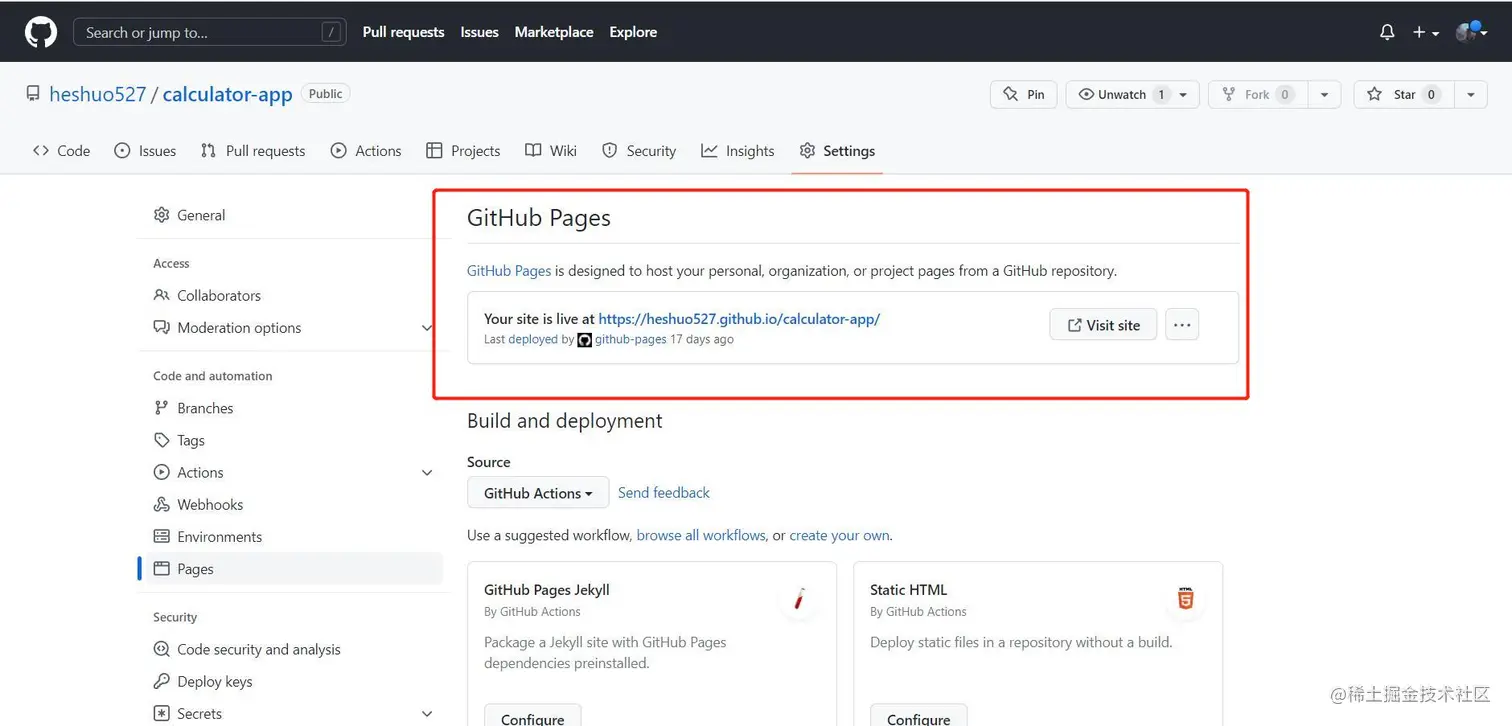1512x726 pixels.
Task: Click the GitHub Pages documentation link
Action: click(509, 270)
